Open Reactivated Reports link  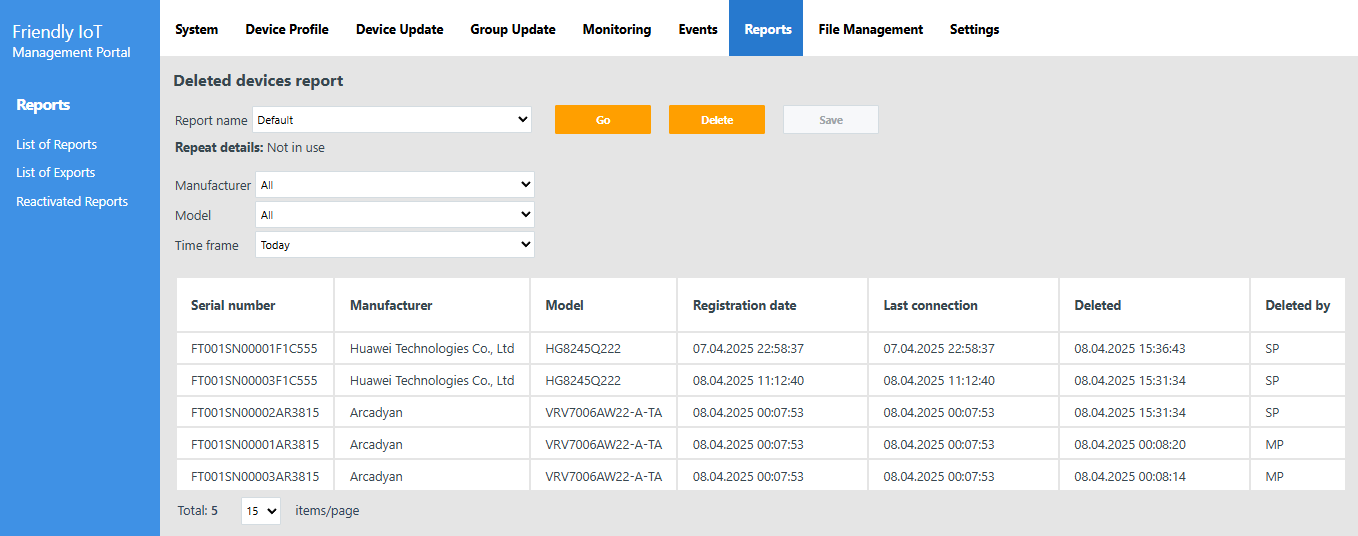tap(72, 202)
